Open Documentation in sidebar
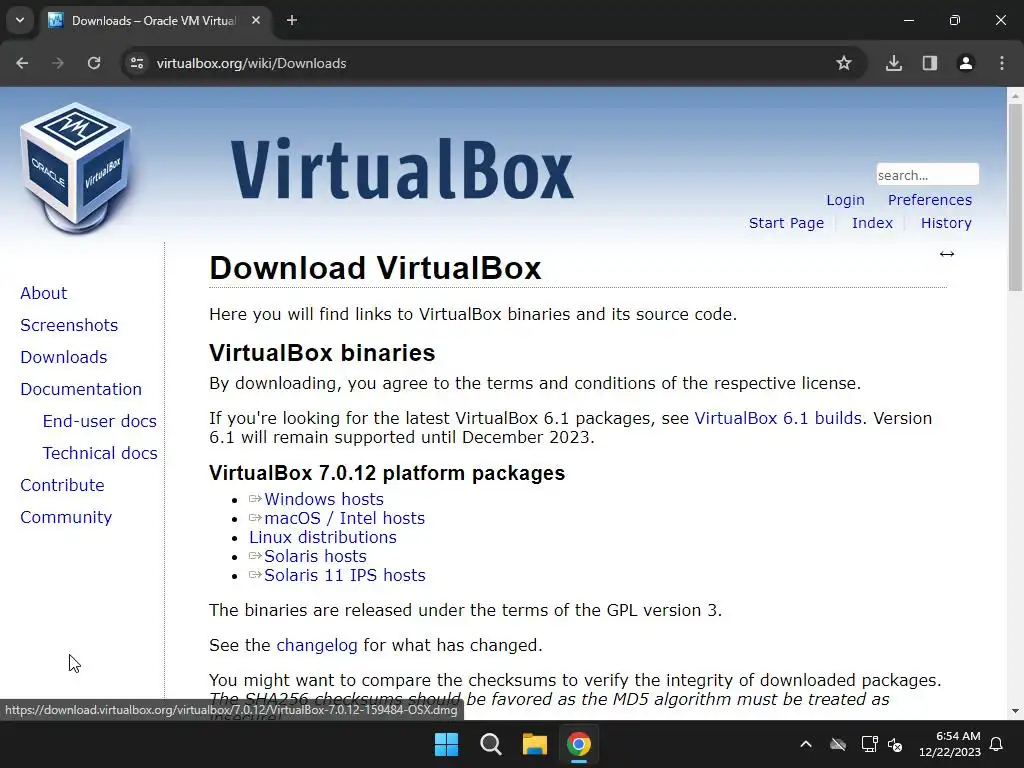 pyautogui.click(x=81, y=389)
